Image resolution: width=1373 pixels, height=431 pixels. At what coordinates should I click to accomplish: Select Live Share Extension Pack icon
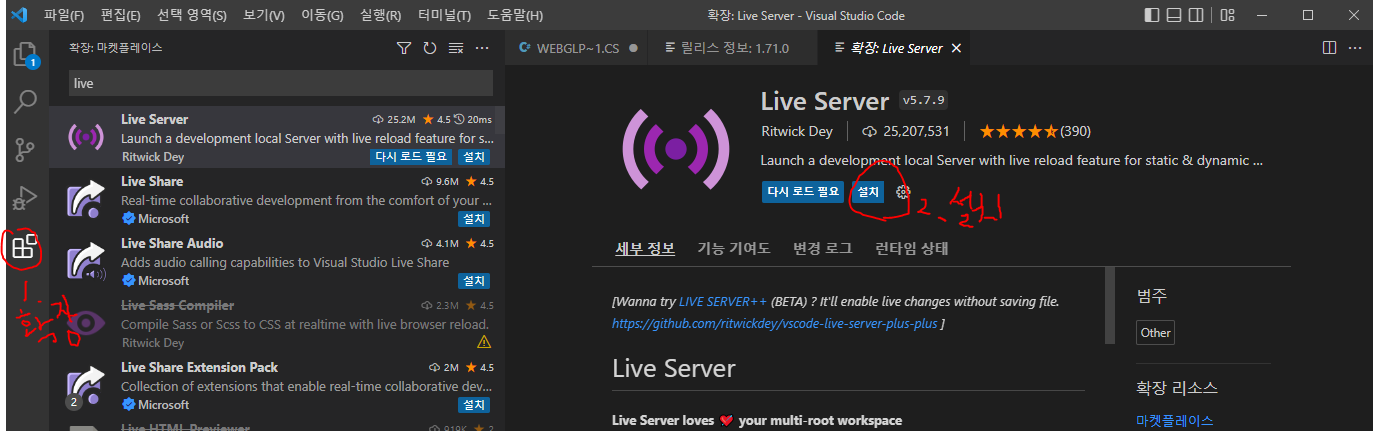point(84,386)
